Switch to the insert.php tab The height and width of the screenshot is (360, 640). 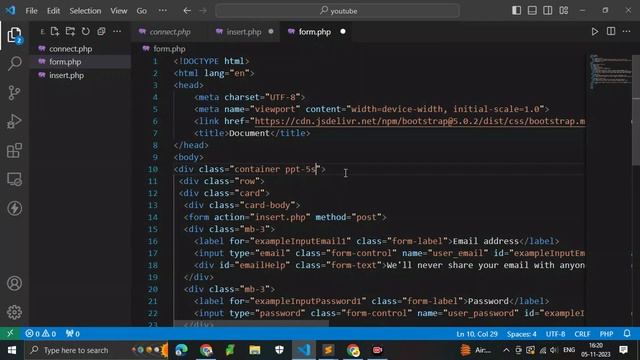click(x=244, y=32)
